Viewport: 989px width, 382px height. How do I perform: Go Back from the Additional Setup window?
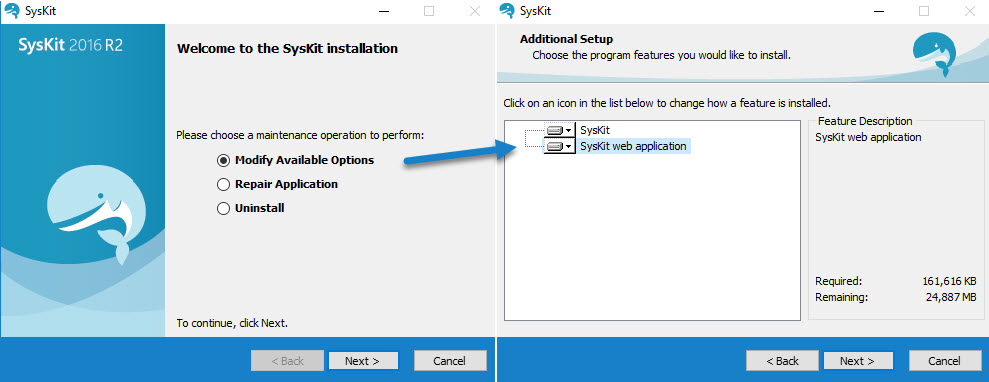782,361
